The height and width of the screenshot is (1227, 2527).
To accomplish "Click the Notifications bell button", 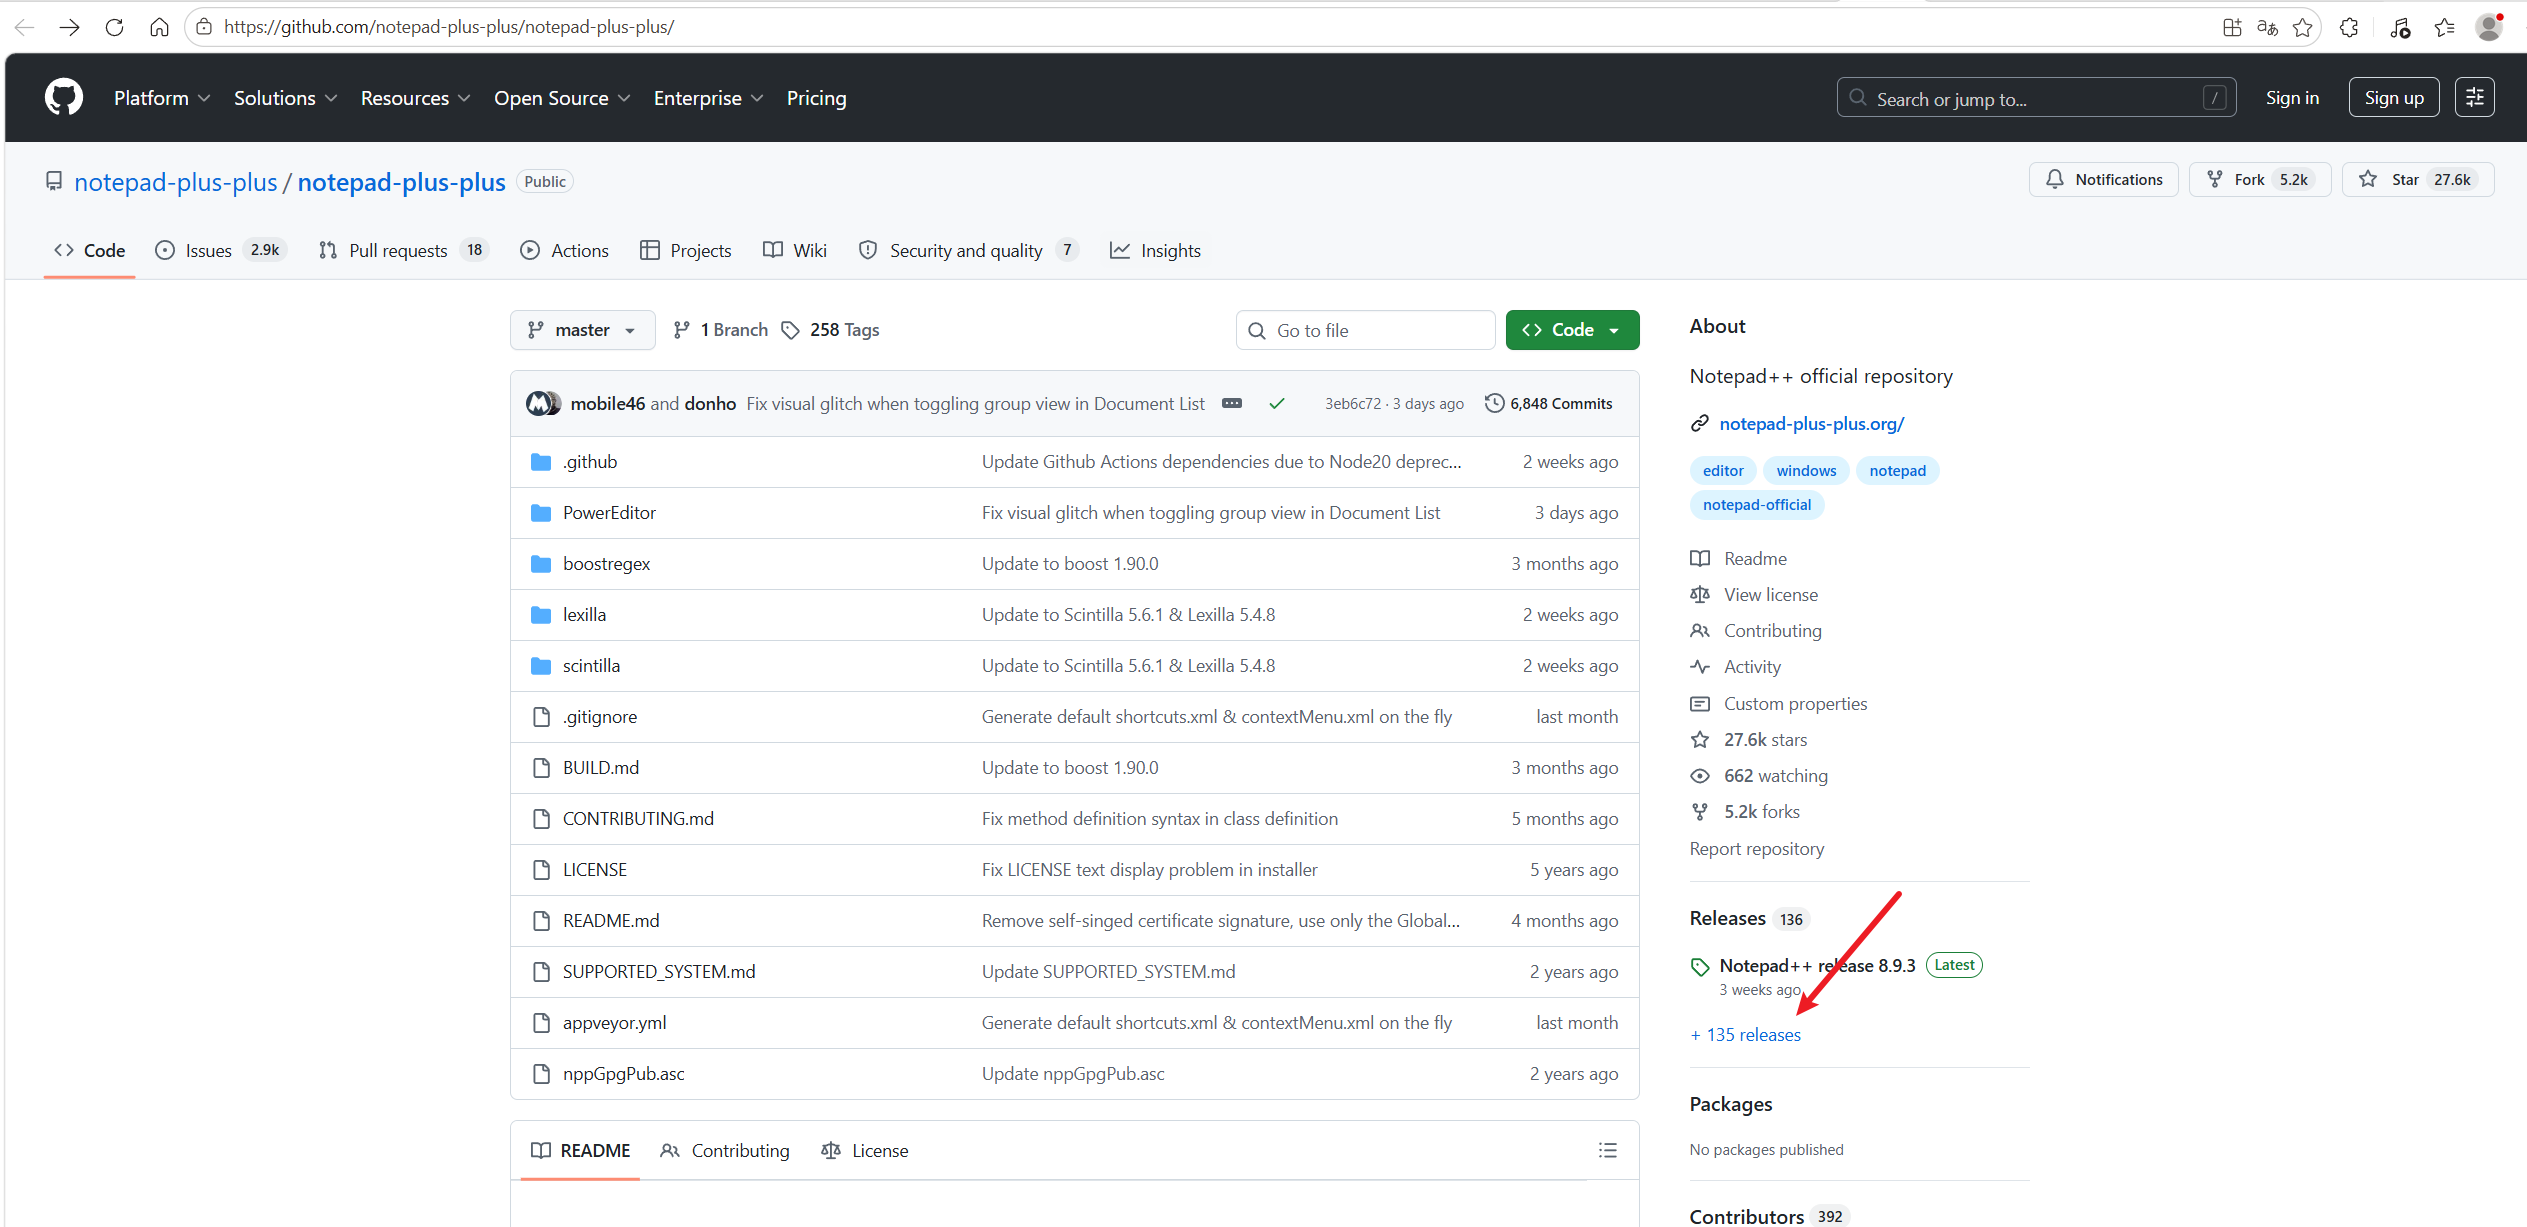I will [2103, 179].
